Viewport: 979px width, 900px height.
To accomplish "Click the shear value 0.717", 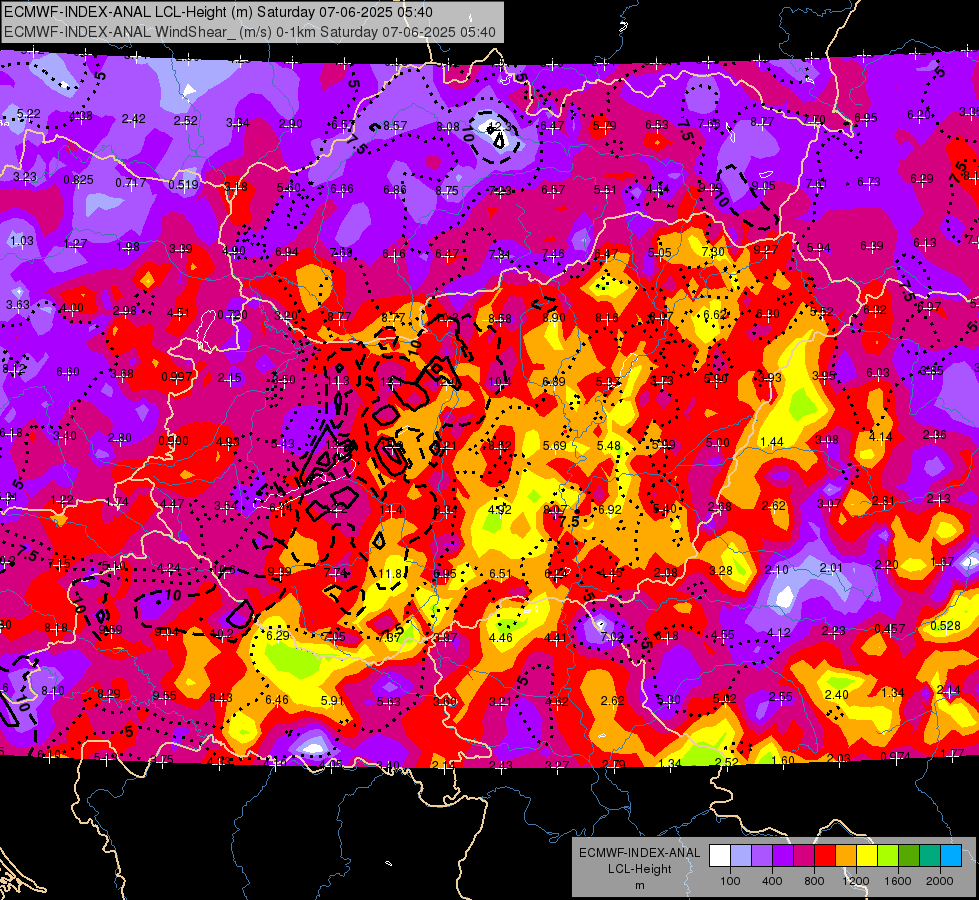I will point(130,182).
